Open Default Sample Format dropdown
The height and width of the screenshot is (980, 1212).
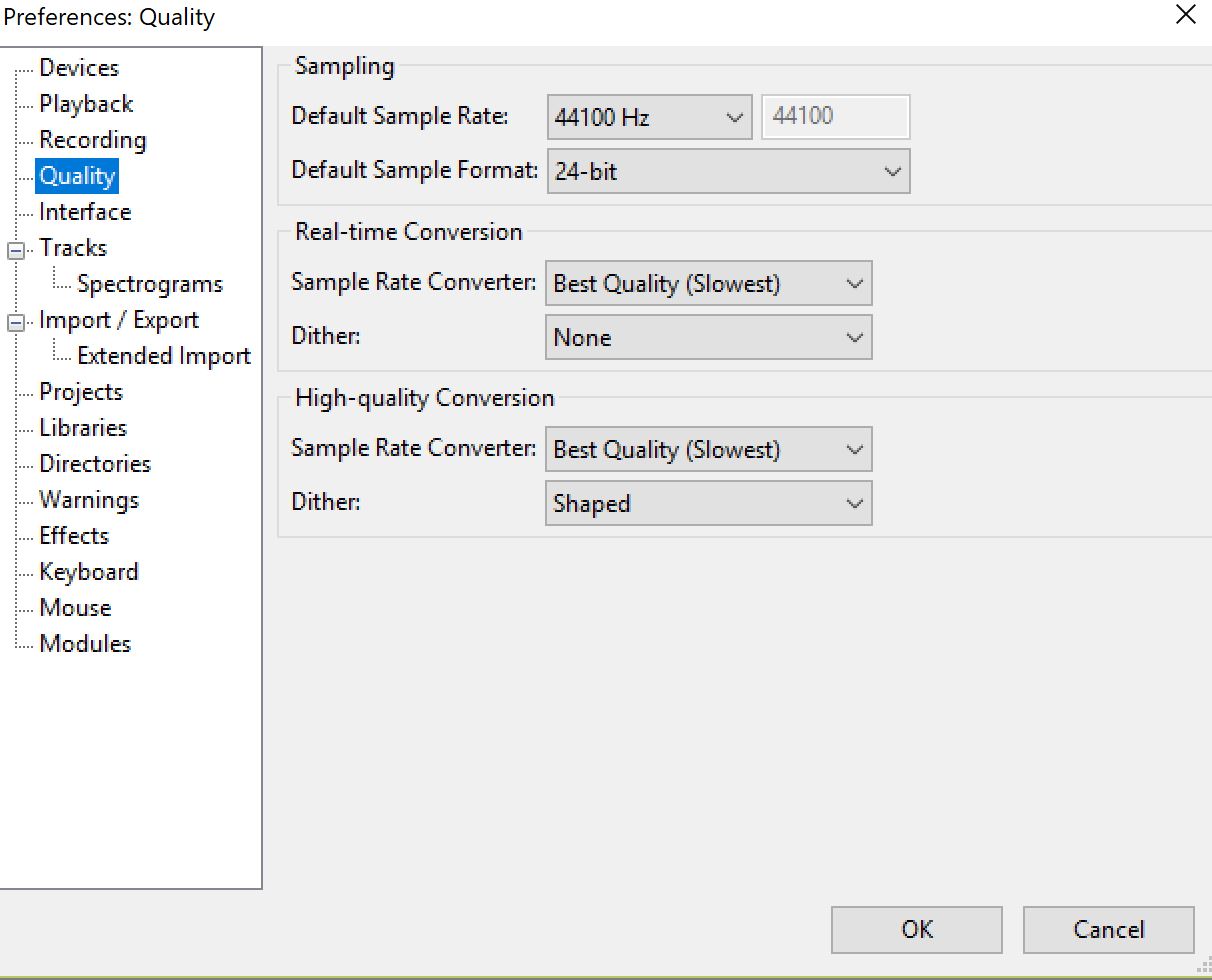point(728,171)
